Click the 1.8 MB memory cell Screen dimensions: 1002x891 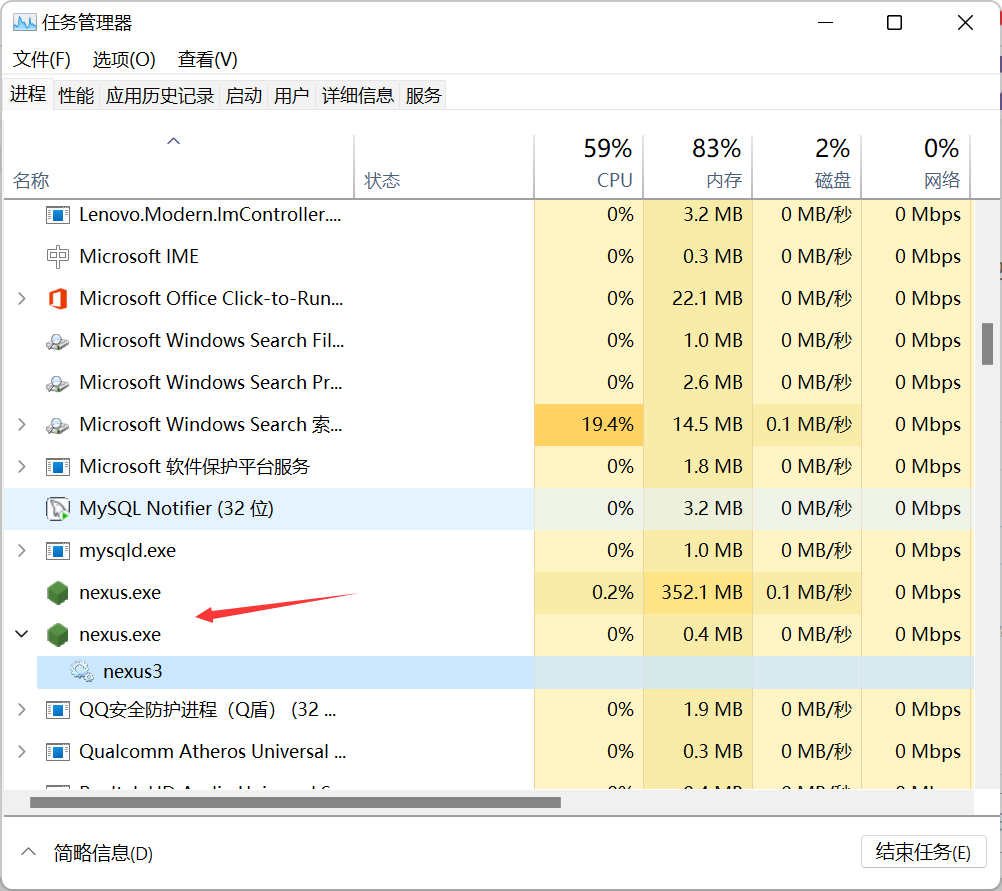pos(698,467)
